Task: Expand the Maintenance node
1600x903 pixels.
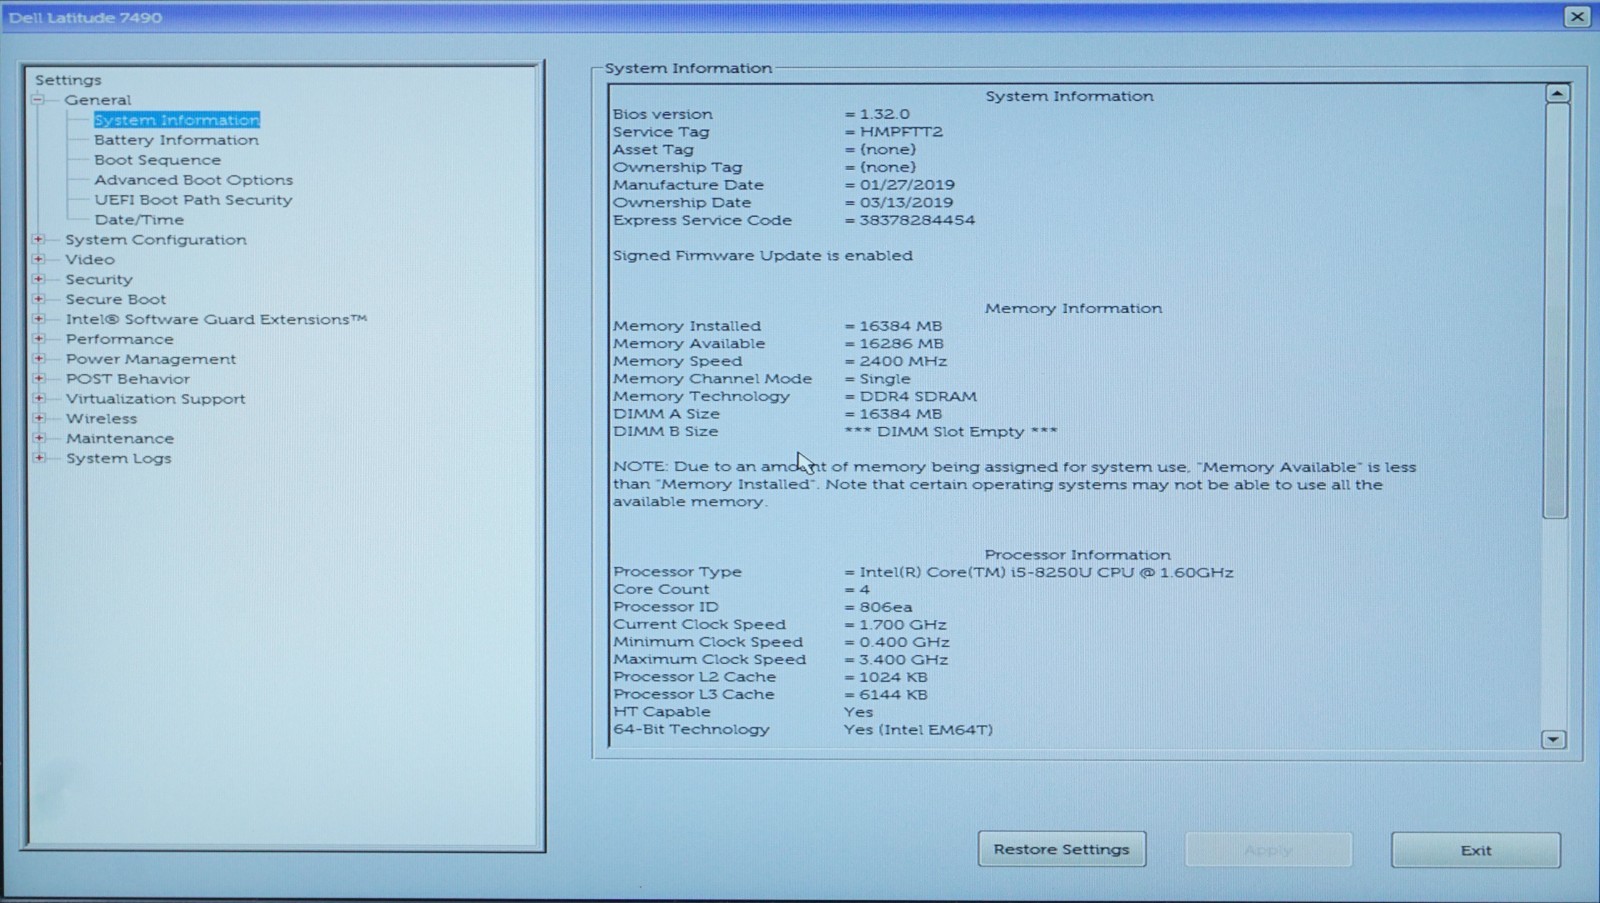Action: (38, 438)
